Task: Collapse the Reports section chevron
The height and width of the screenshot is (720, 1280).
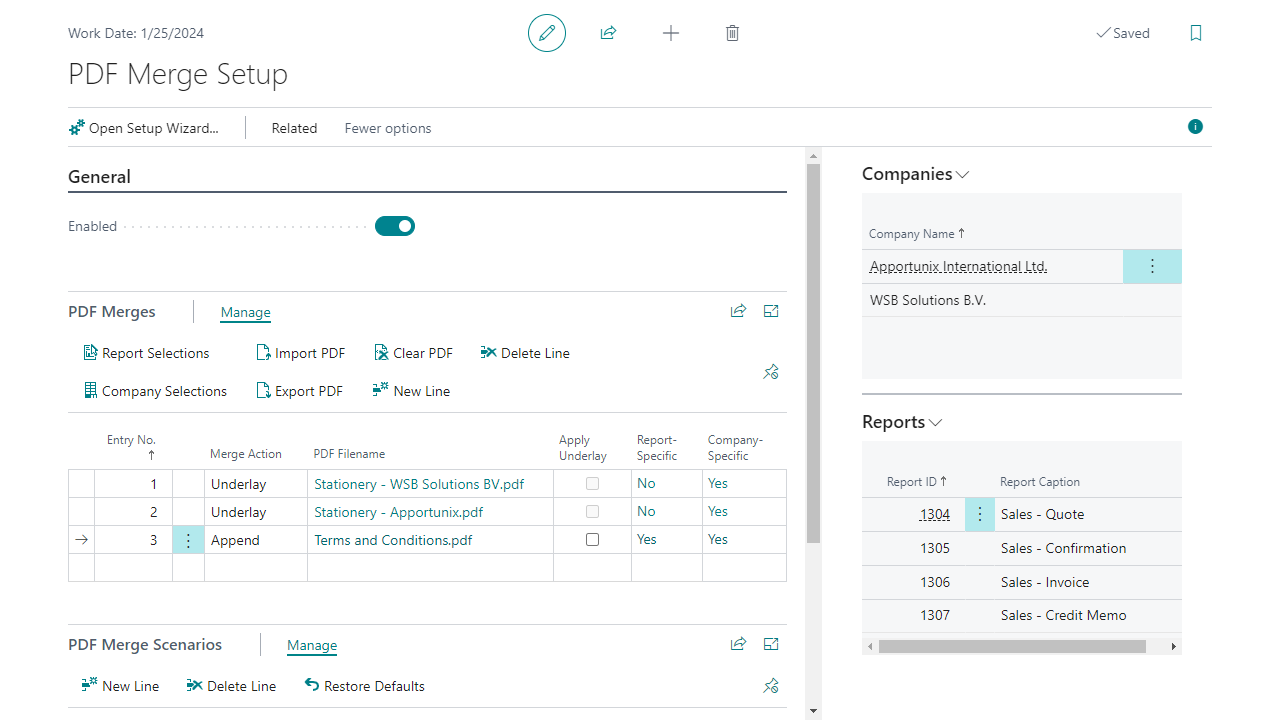Action: (936, 423)
